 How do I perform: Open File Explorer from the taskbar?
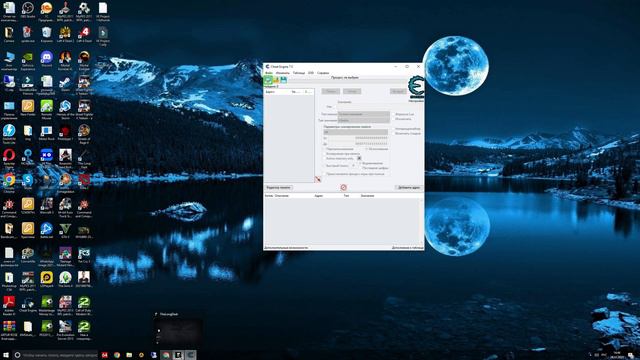click(x=129, y=355)
